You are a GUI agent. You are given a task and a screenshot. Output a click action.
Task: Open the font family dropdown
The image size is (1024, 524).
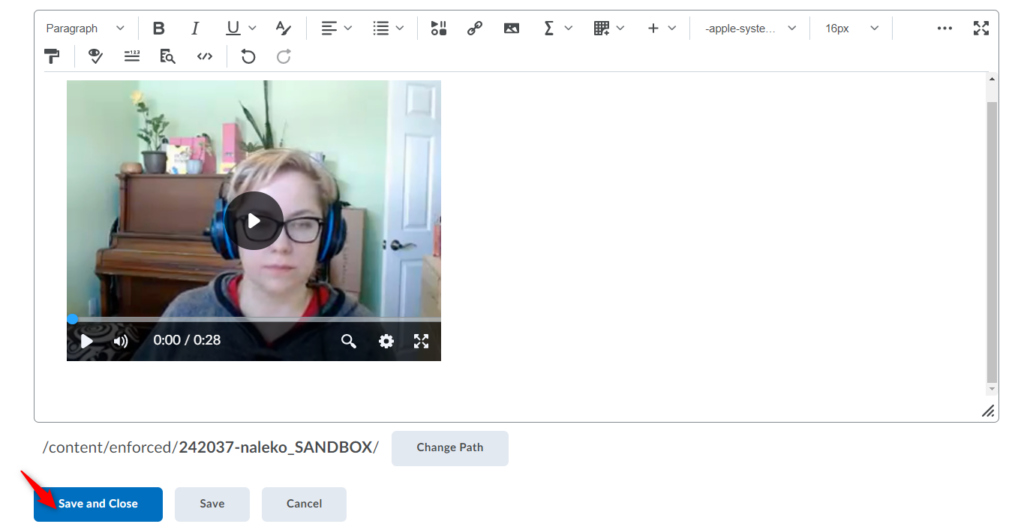click(x=750, y=28)
